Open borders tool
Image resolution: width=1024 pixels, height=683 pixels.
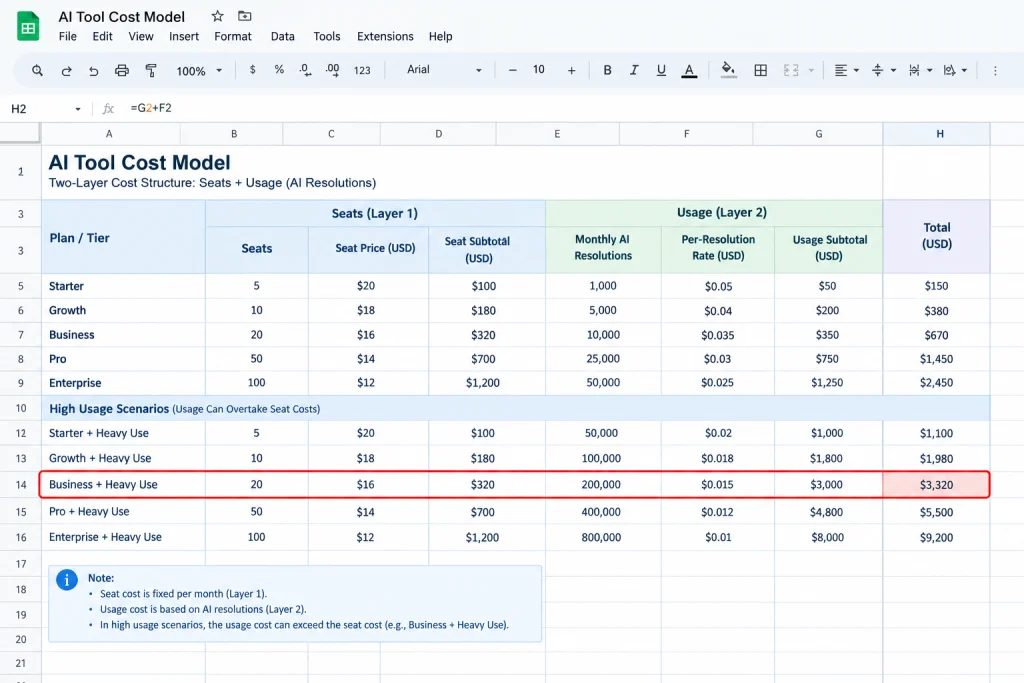pos(760,70)
